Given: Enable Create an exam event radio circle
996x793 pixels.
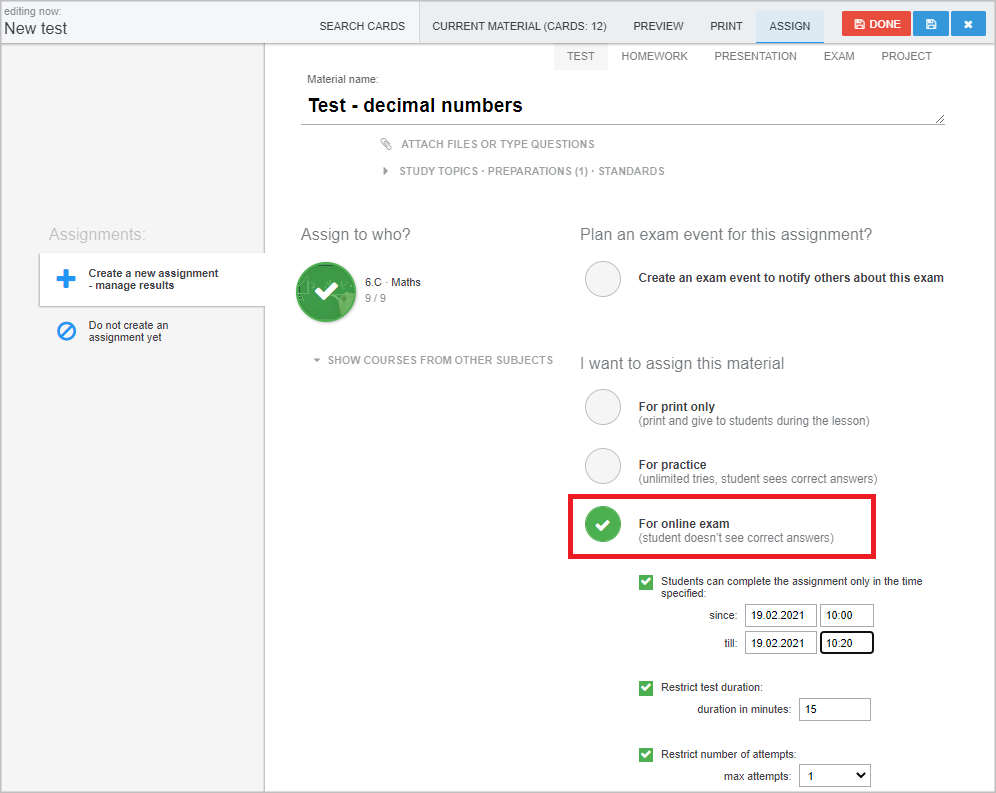Looking at the screenshot, I should point(603,279).
